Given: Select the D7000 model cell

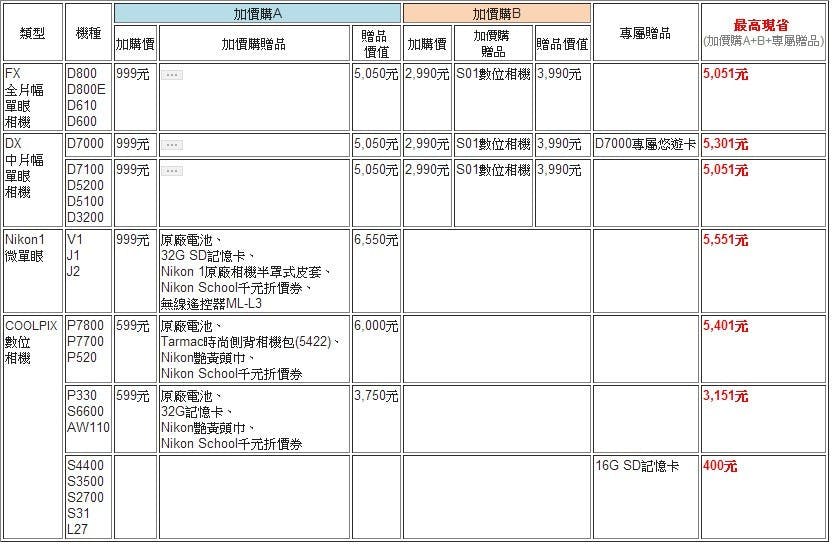Looking at the screenshot, I should pos(88,145).
